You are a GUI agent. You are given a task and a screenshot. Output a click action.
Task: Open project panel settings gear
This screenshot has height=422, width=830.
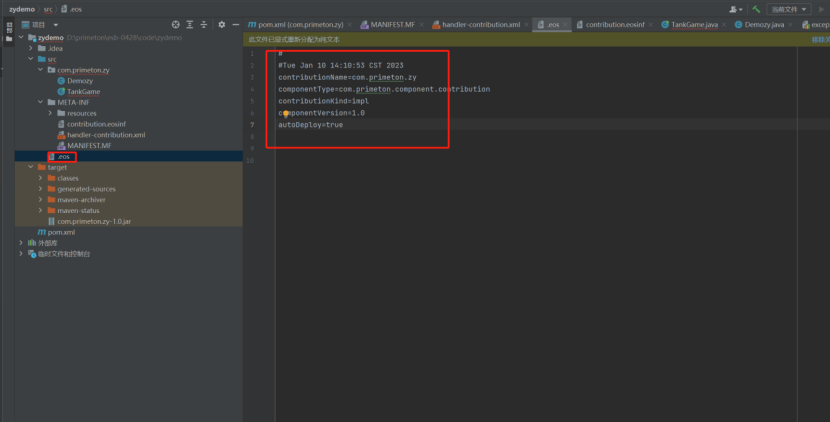[x=222, y=24]
